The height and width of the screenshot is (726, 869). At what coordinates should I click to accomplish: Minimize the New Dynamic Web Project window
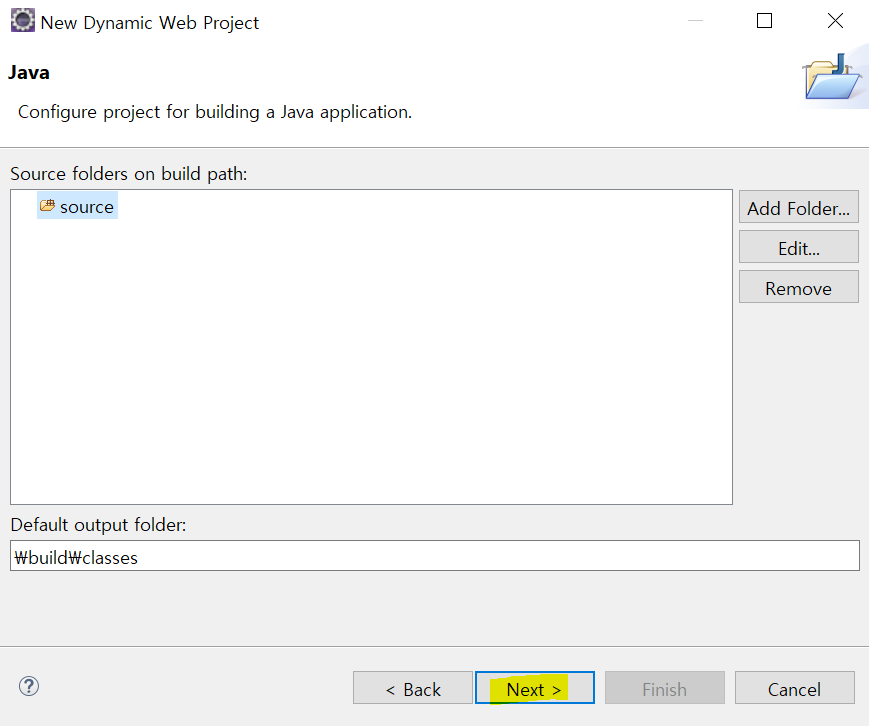coord(695,21)
